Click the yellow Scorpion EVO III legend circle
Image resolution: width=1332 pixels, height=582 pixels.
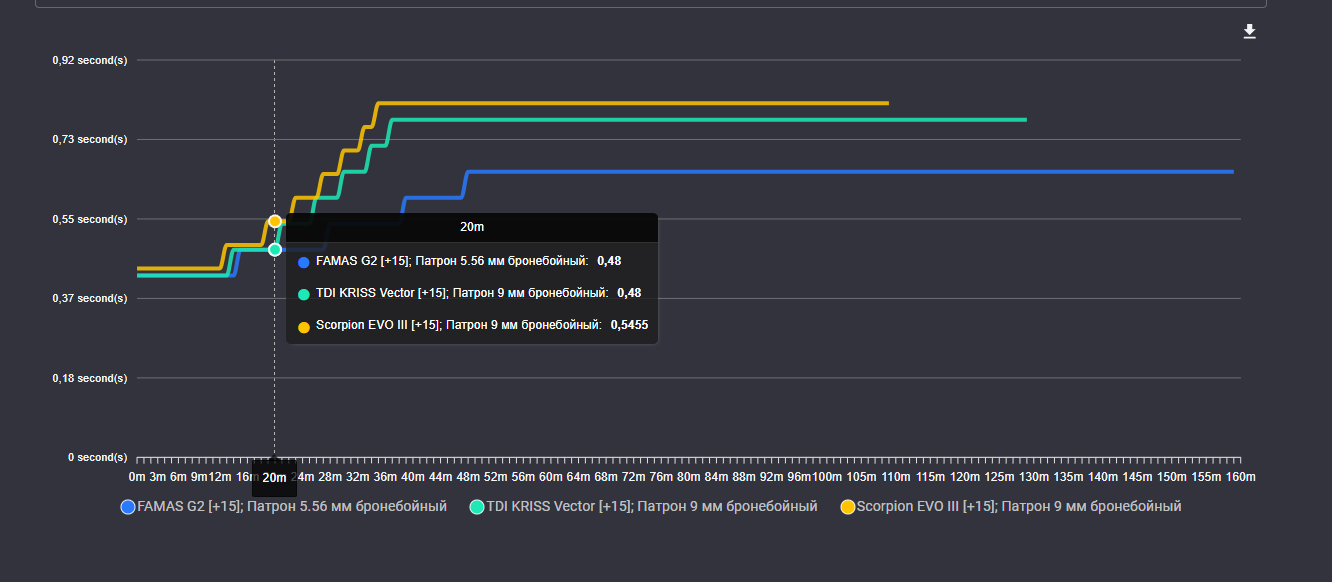pyautogui.click(x=847, y=507)
